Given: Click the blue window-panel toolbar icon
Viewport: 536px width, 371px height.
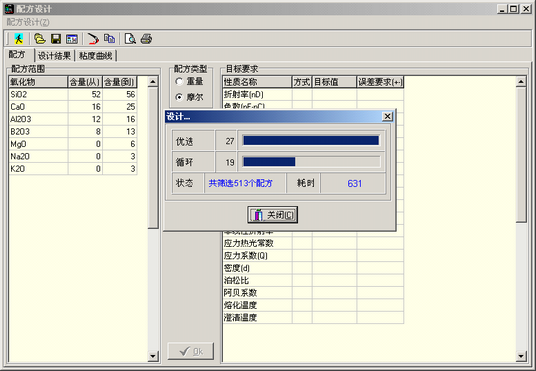Looking at the screenshot, I should (x=72, y=39).
